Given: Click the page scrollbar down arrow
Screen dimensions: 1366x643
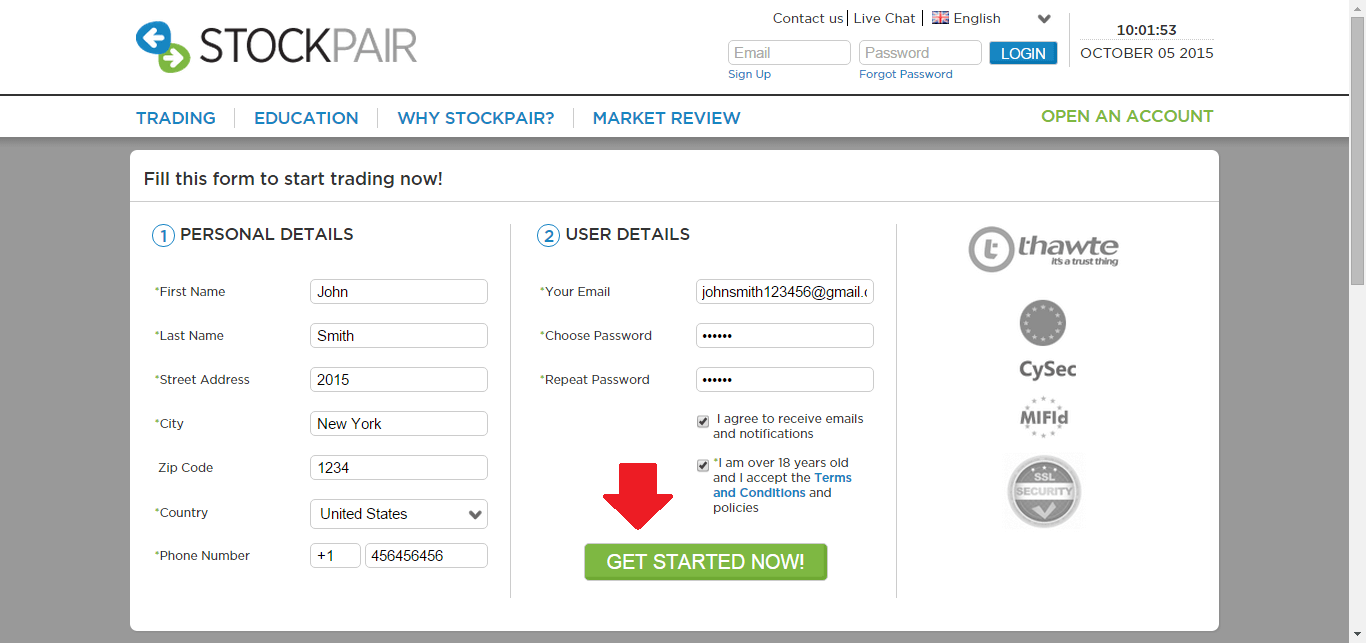Looking at the screenshot, I should (x=1357, y=634).
